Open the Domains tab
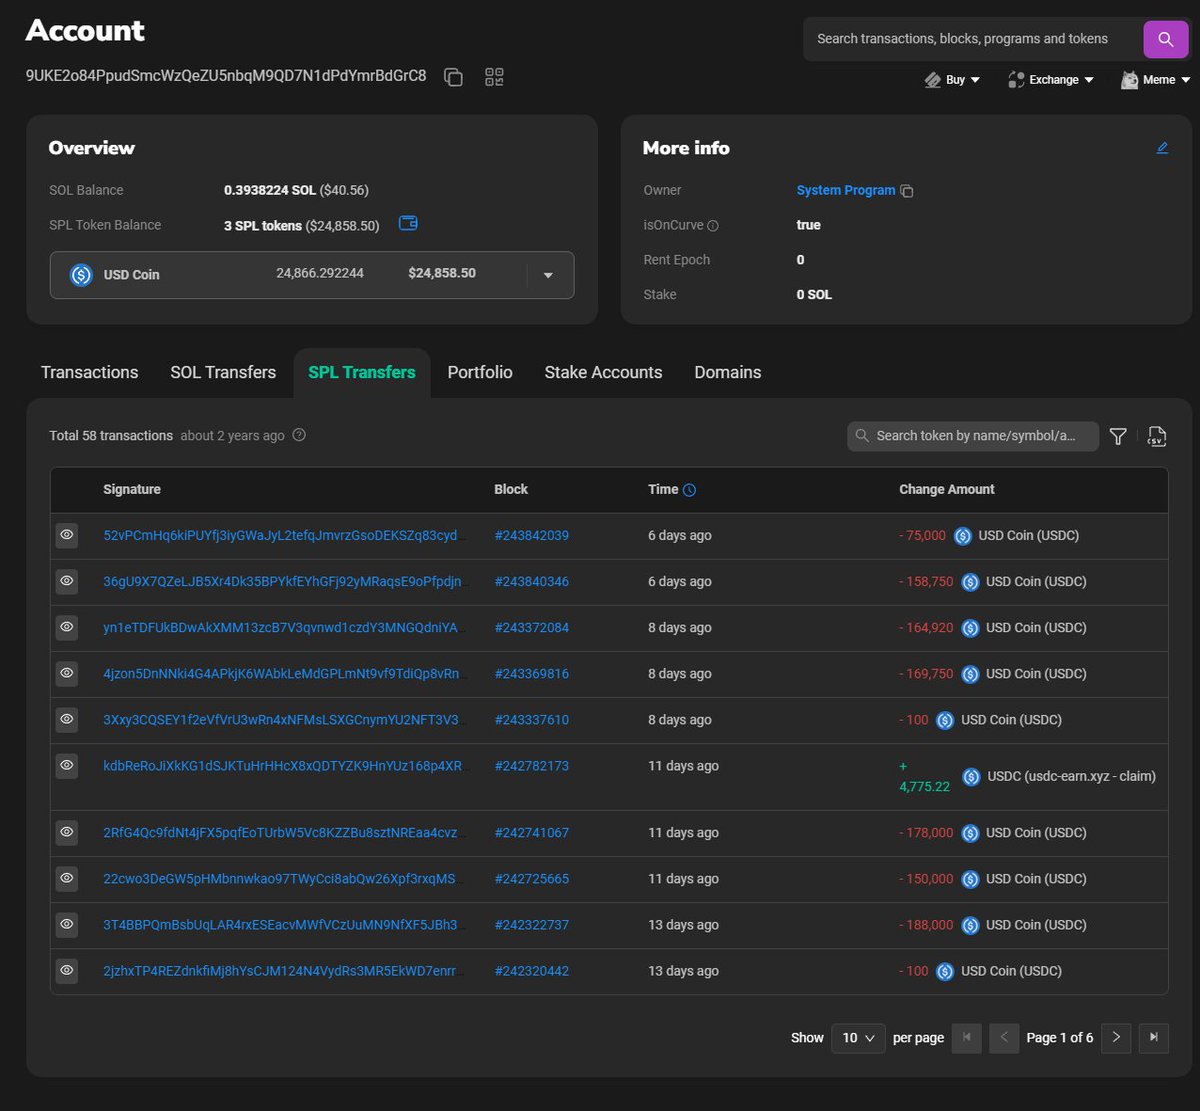The image size is (1200, 1111). (728, 372)
